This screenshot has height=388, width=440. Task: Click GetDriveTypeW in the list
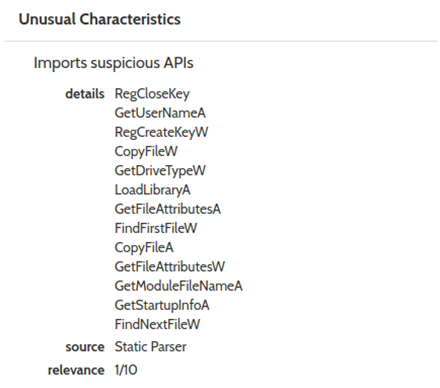click(160, 171)
